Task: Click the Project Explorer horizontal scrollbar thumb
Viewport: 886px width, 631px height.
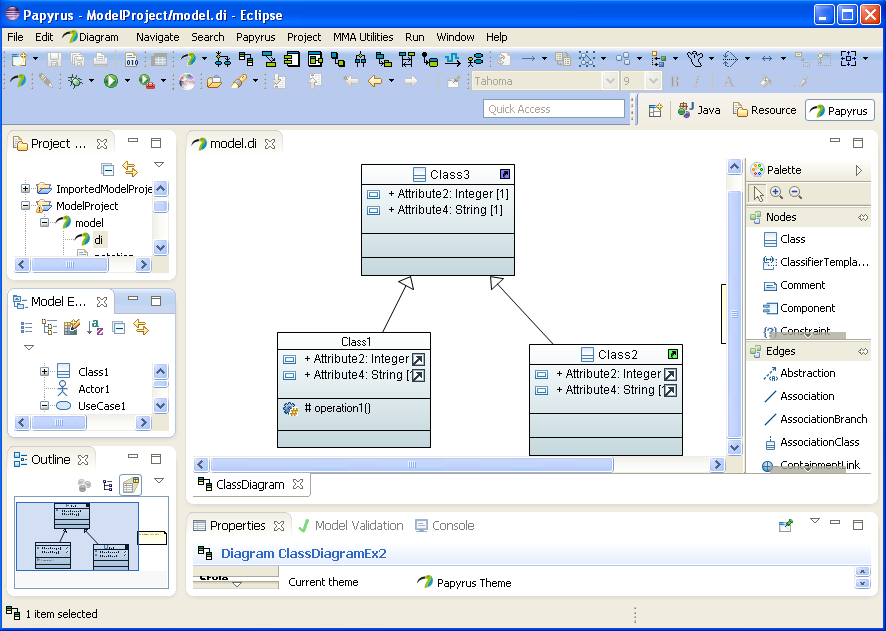Action: point(70,264)
